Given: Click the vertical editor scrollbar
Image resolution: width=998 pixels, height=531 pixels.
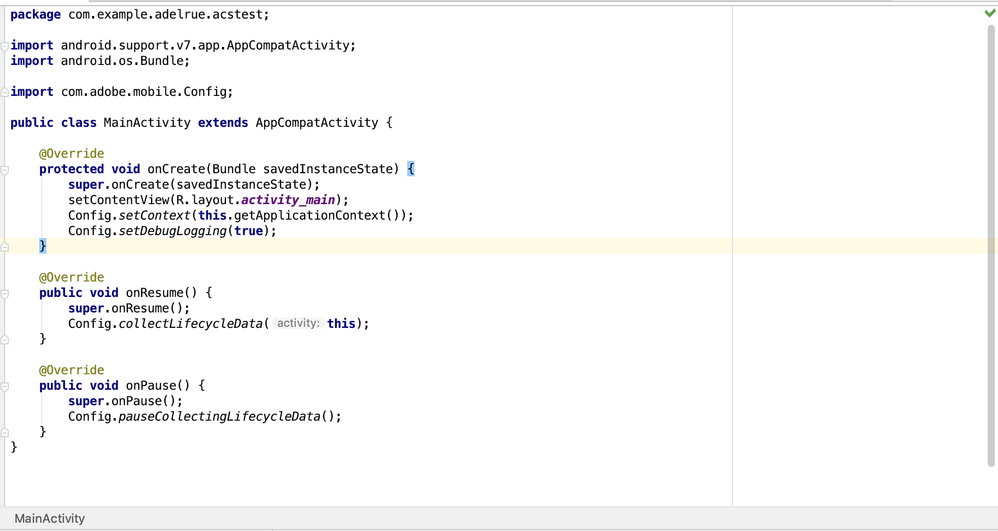Looking at the screenshot, I should (x=991, y=250).
